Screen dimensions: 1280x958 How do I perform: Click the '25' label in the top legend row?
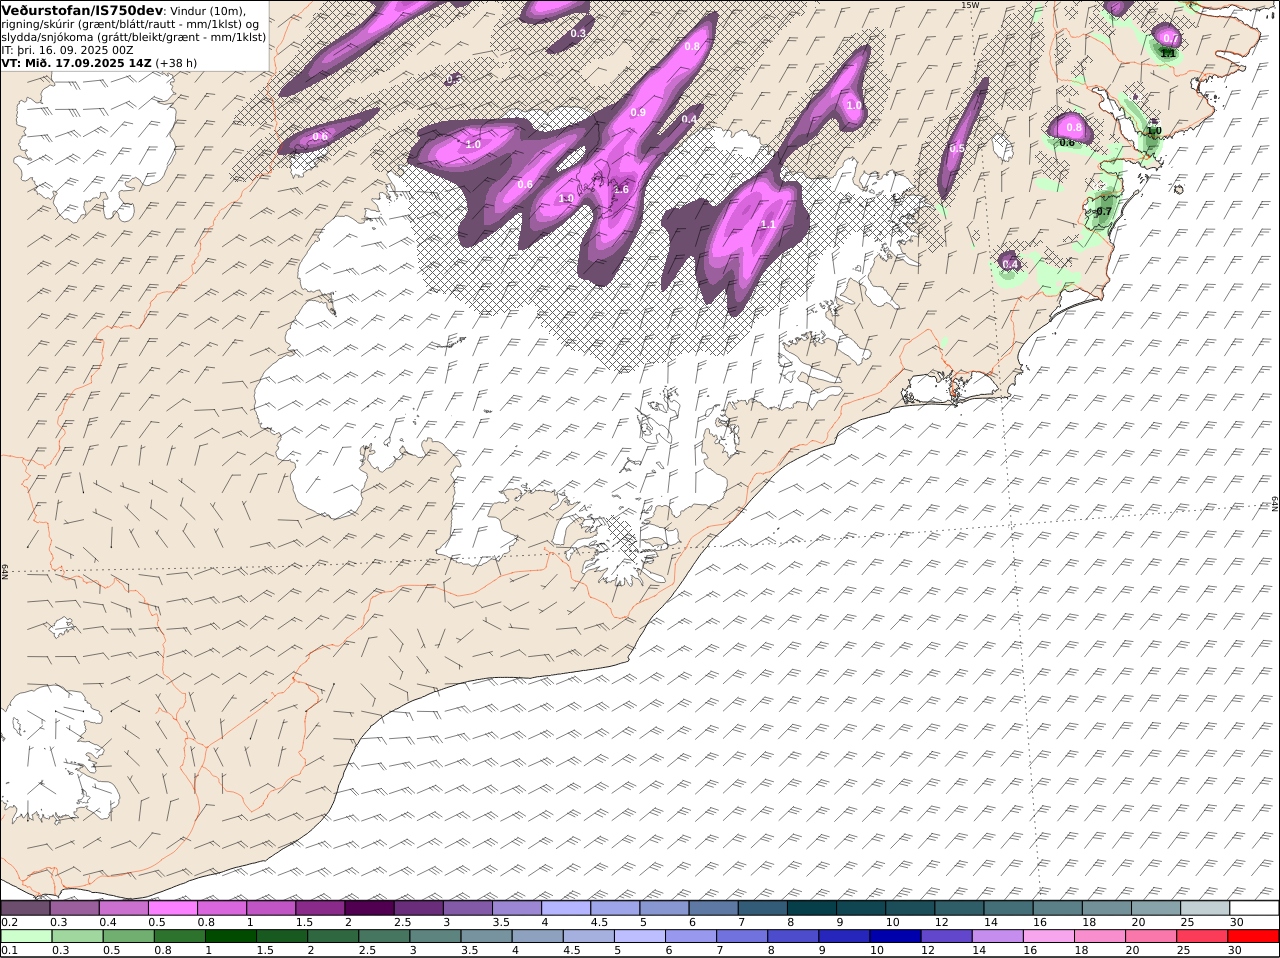click(x=1187, y=922)
